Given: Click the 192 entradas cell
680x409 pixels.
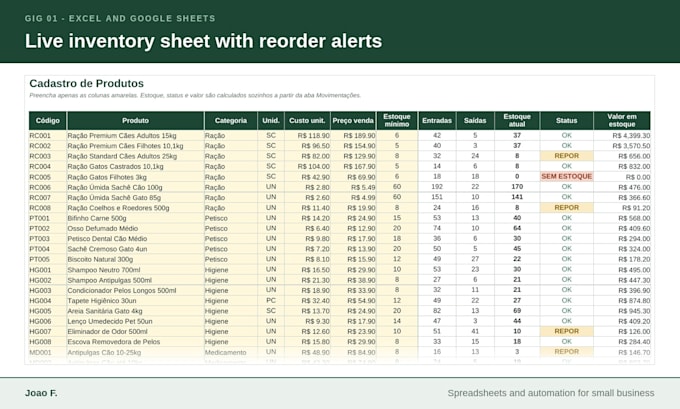Looking at the screenshot, I should click(x=437, y=187).
